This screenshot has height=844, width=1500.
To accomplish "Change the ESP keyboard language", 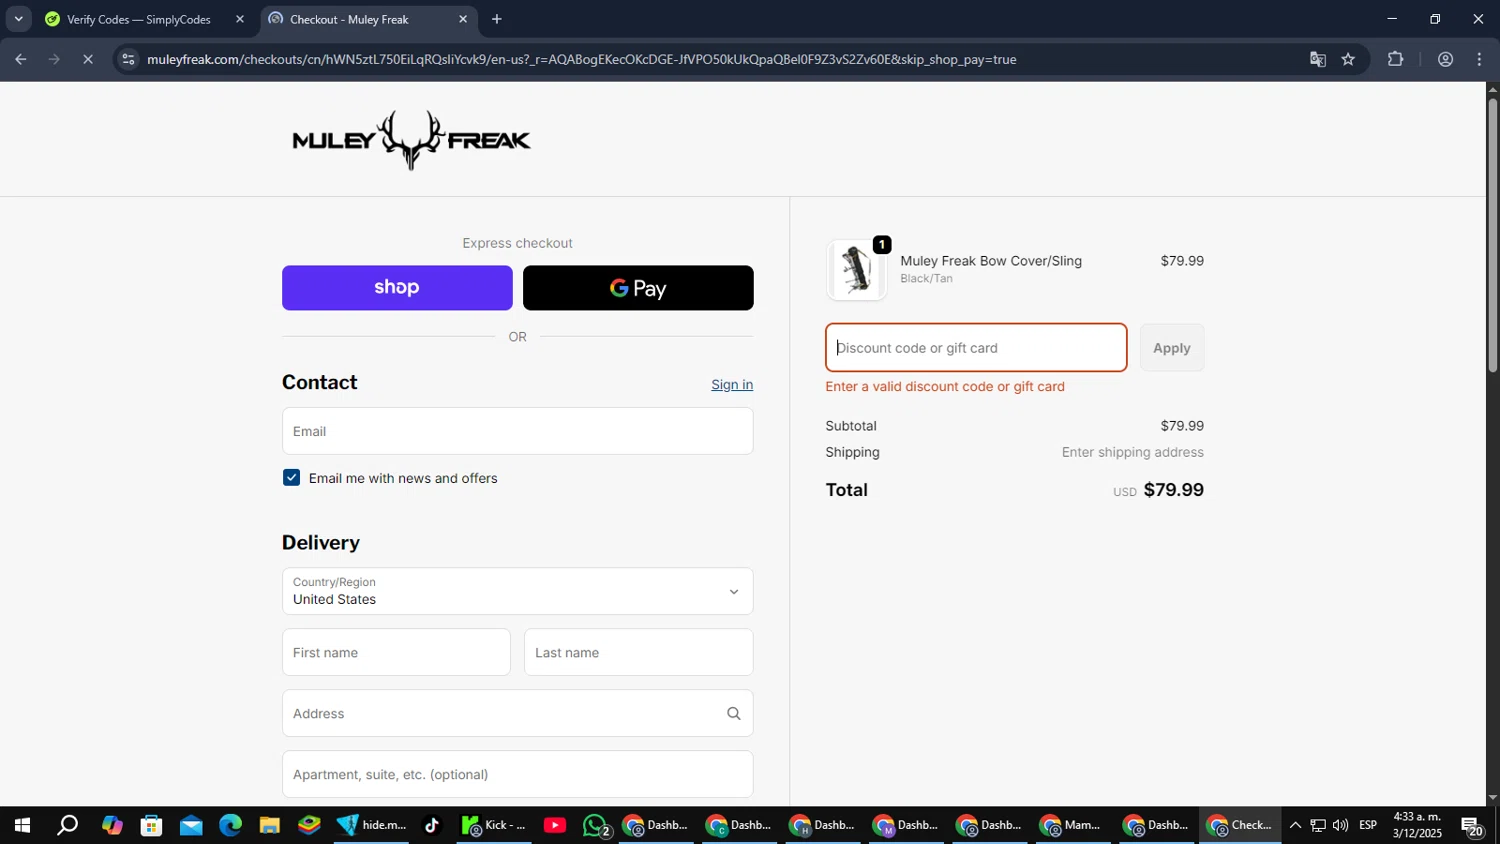I will coord(1368,825).
